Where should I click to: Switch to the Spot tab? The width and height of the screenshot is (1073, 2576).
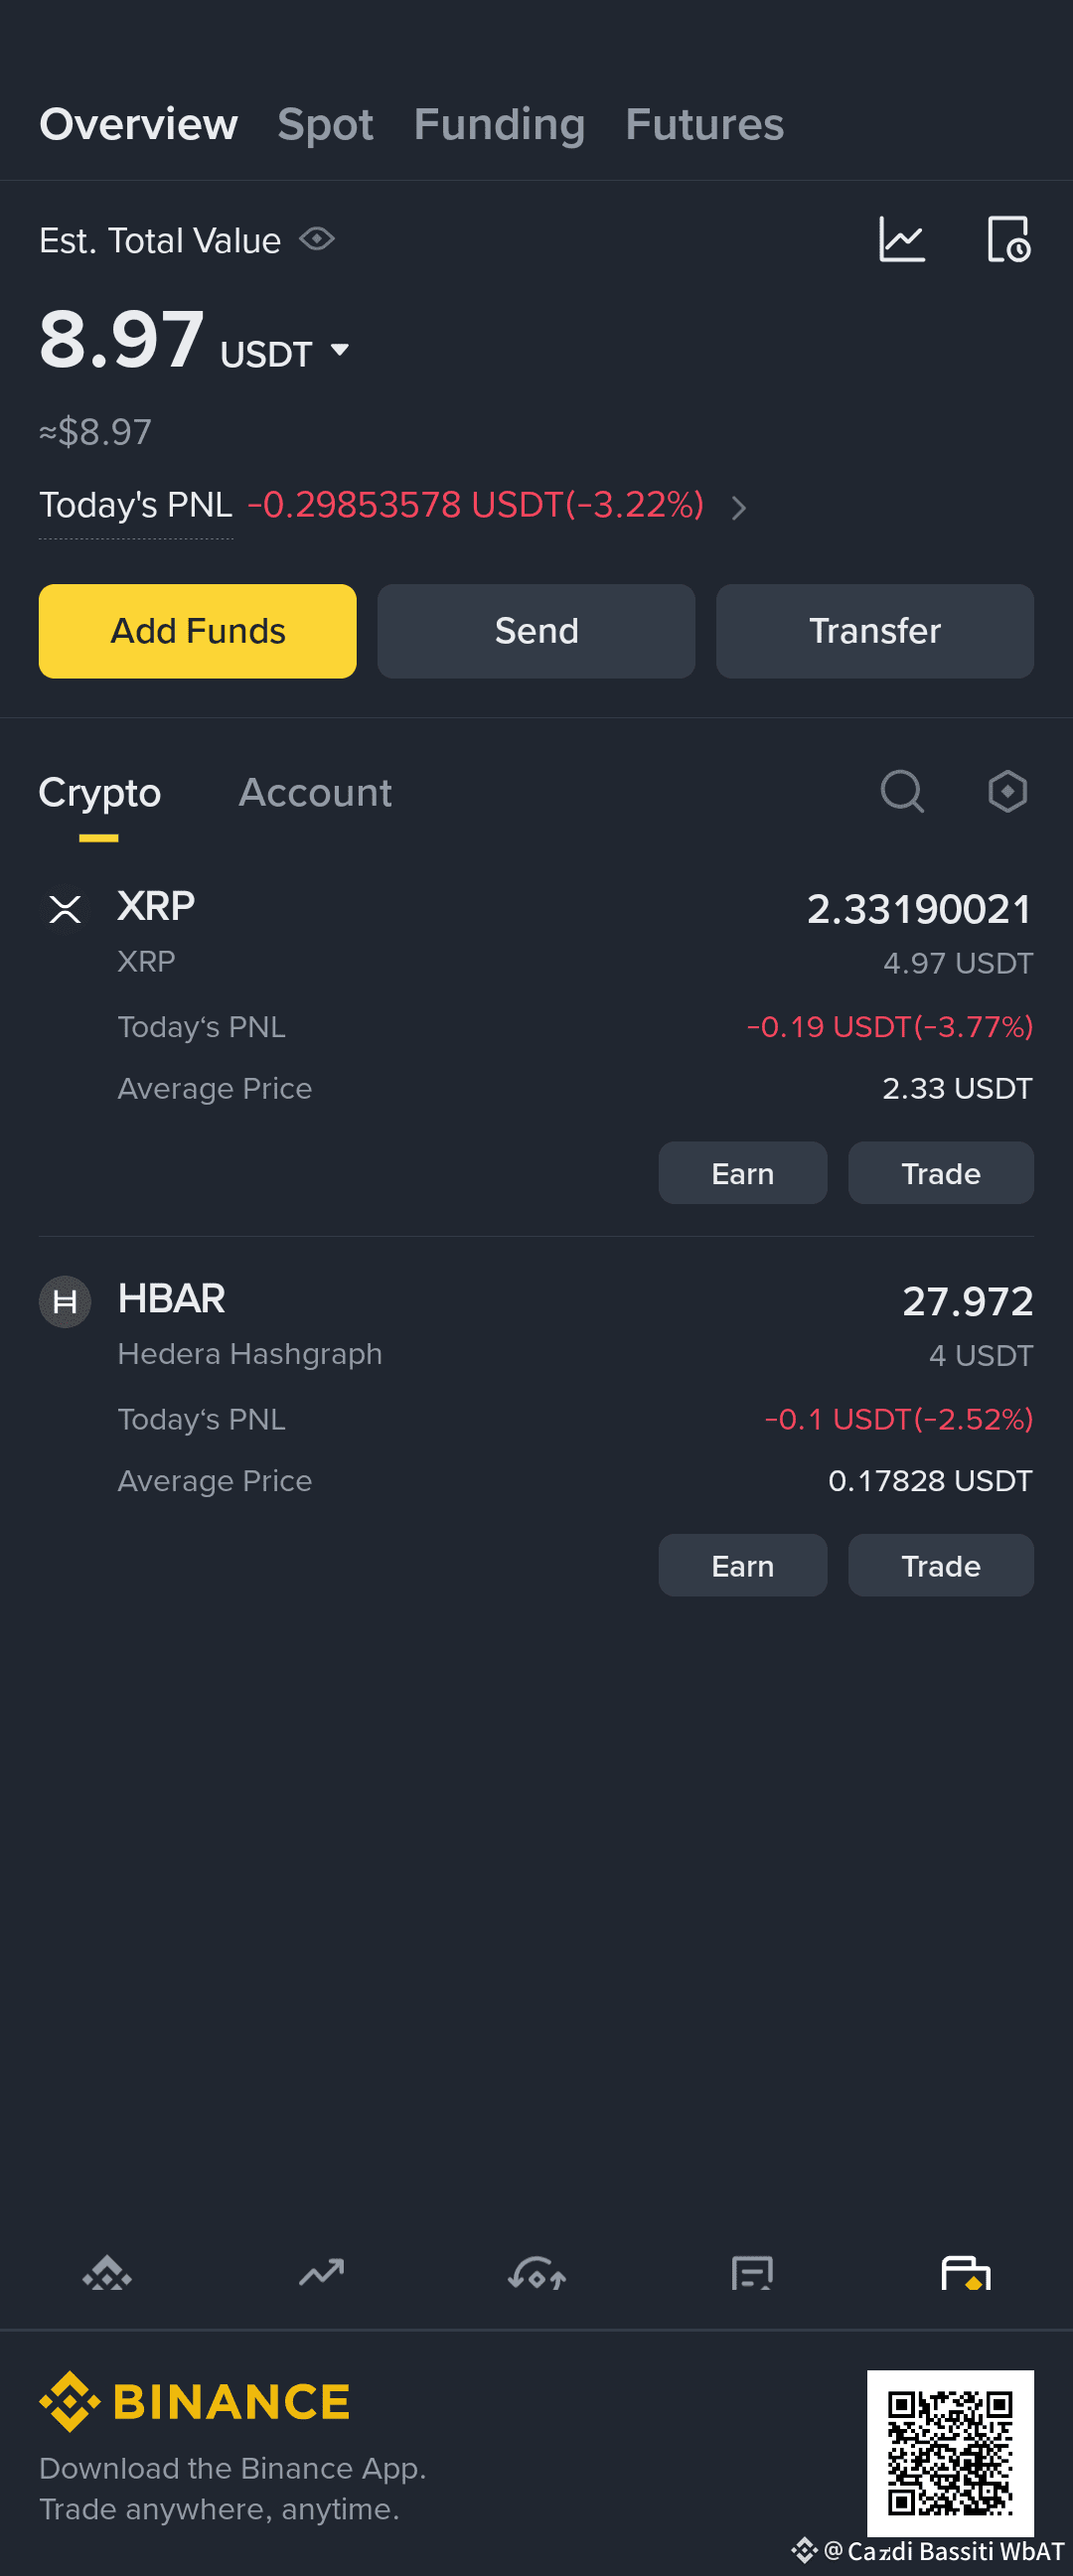(x=325, y=125)
